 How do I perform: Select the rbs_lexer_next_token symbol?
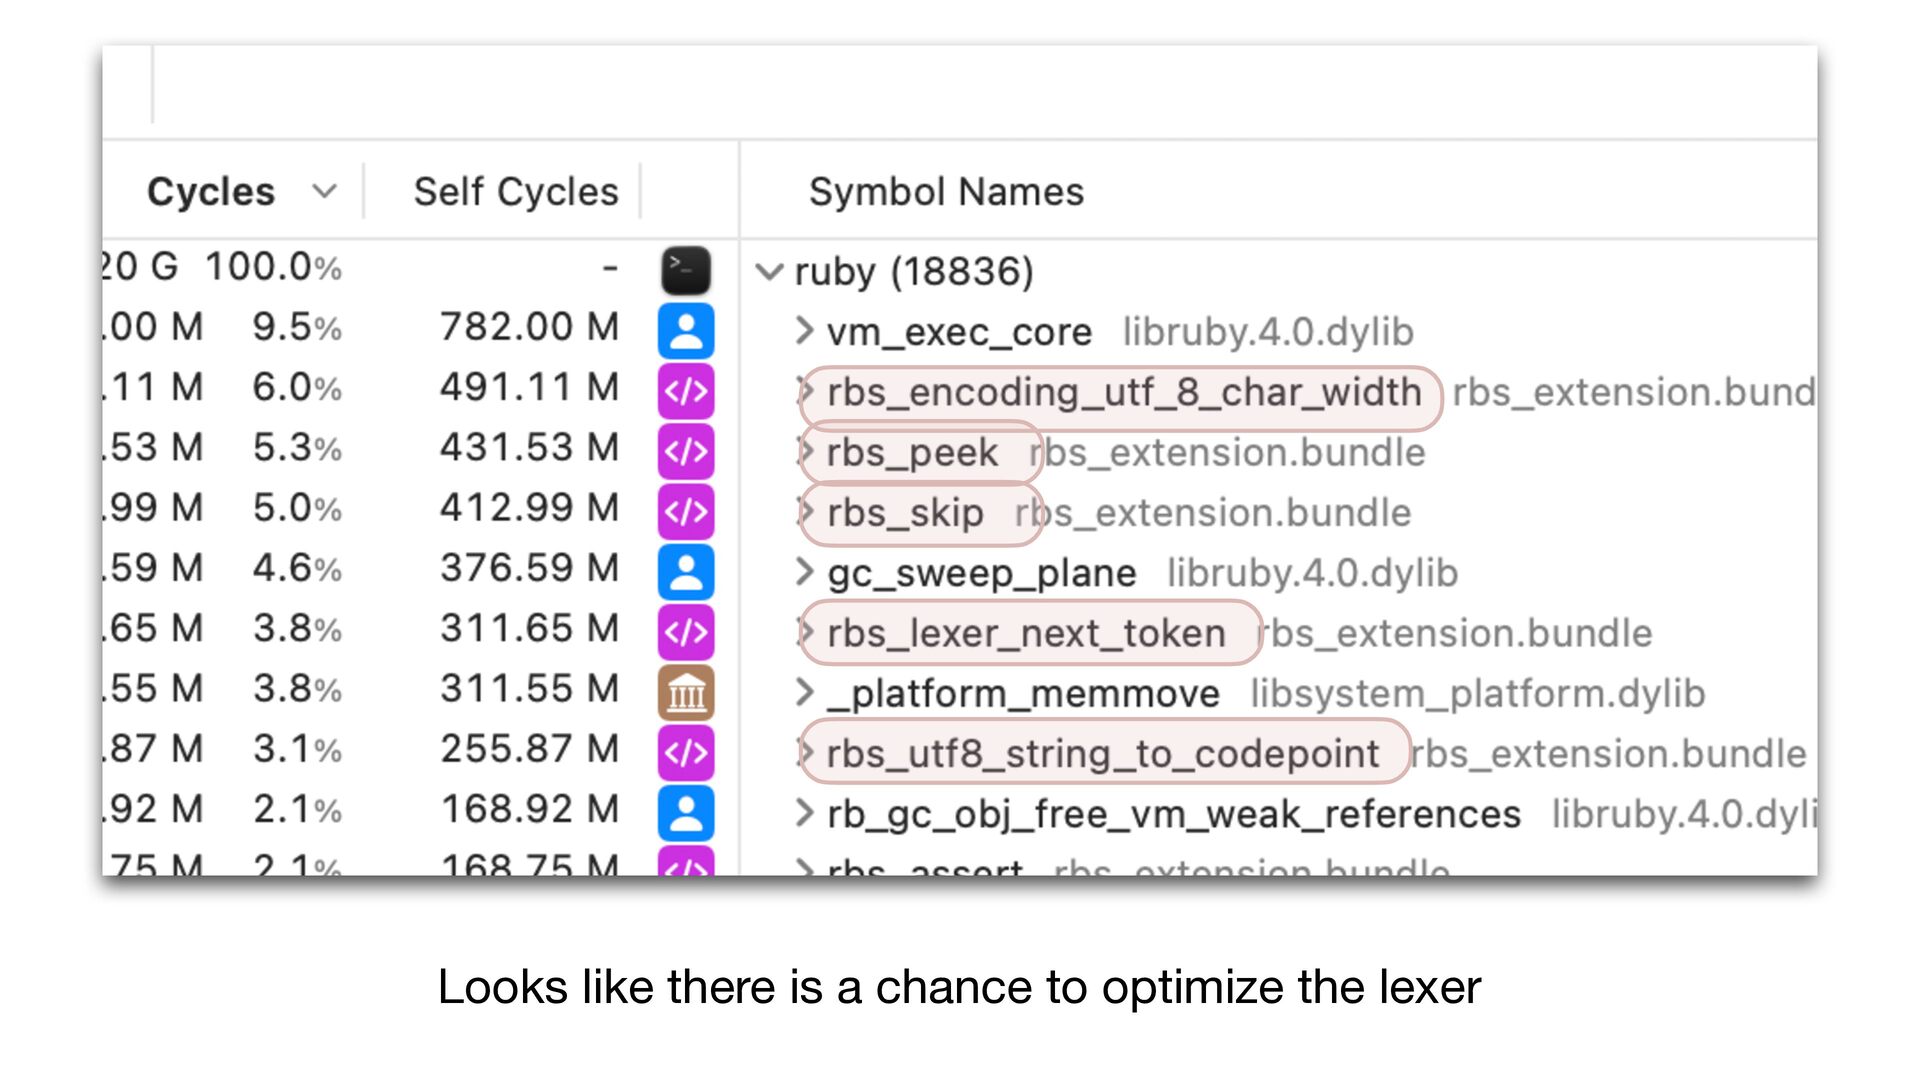pos(1025,633)
